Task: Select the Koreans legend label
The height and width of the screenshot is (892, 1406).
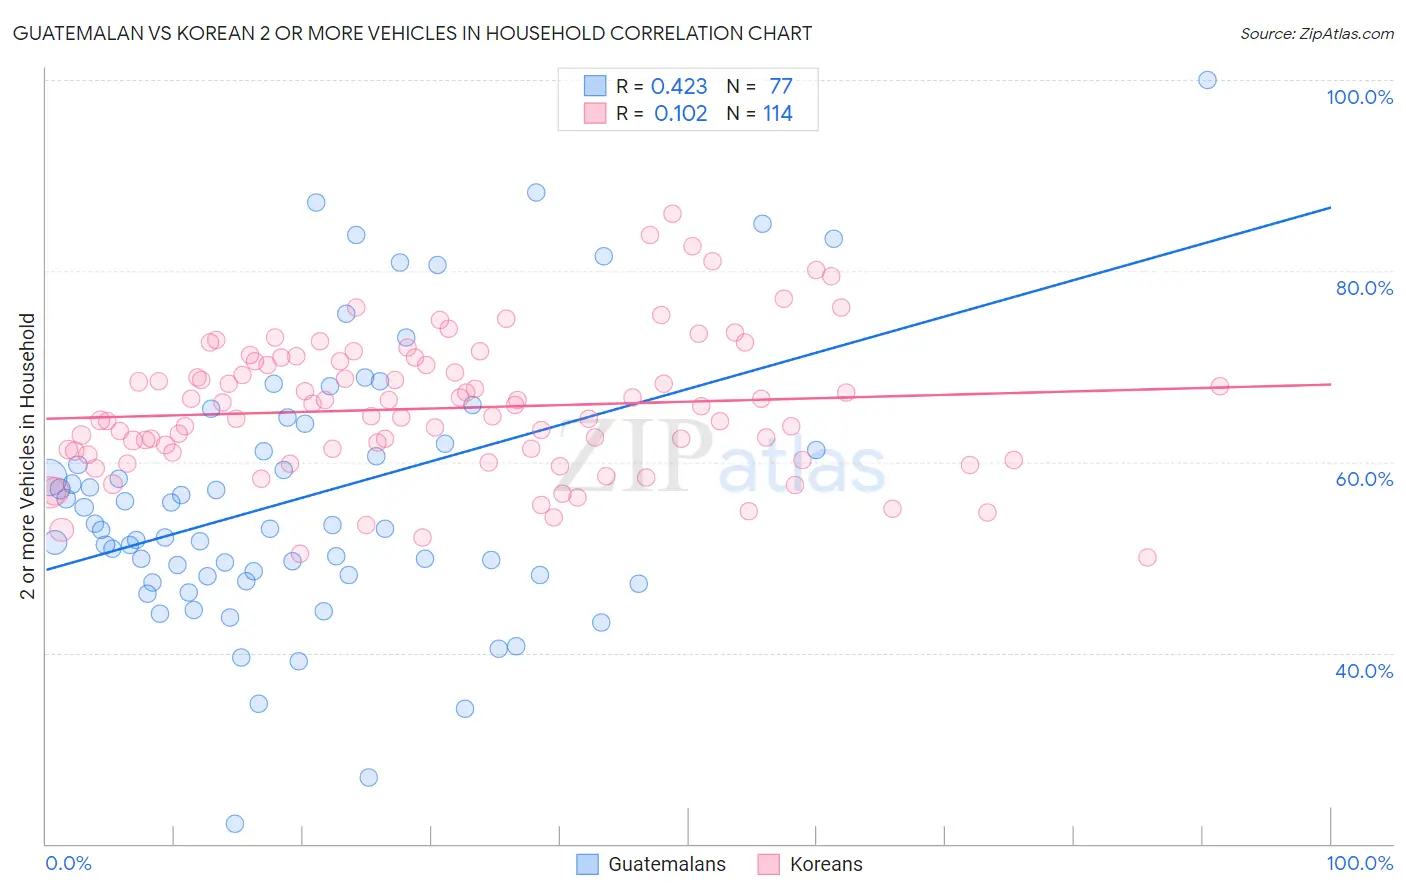Action: pos(826,864)
